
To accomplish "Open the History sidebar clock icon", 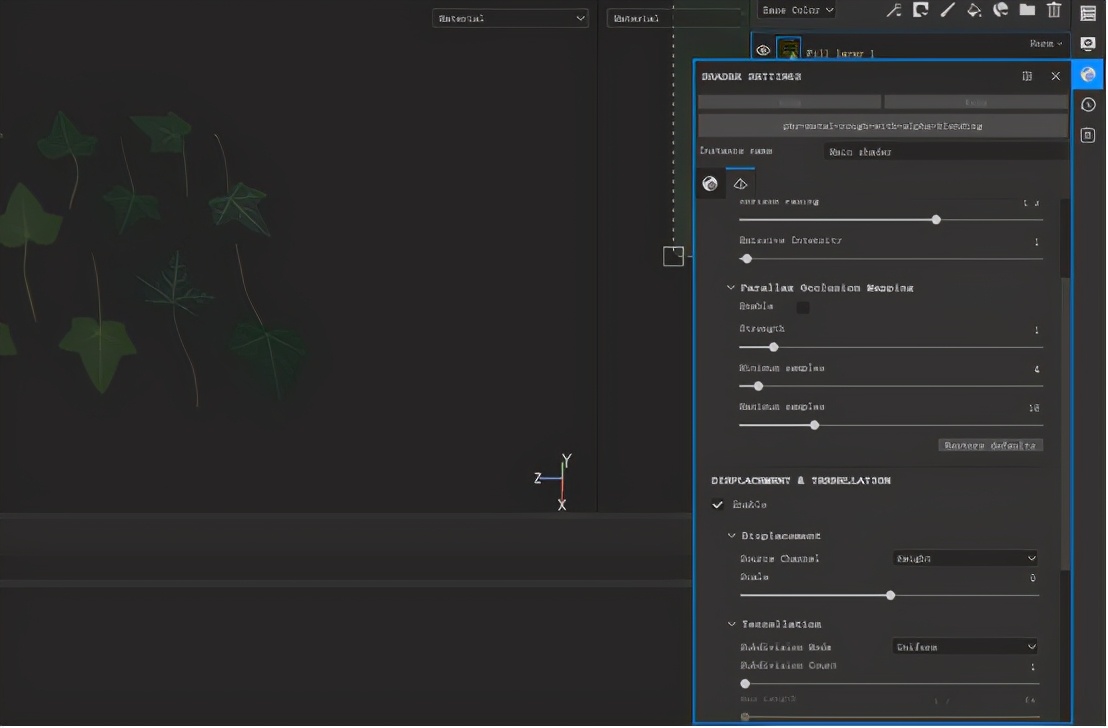I will pos(1088,105).
